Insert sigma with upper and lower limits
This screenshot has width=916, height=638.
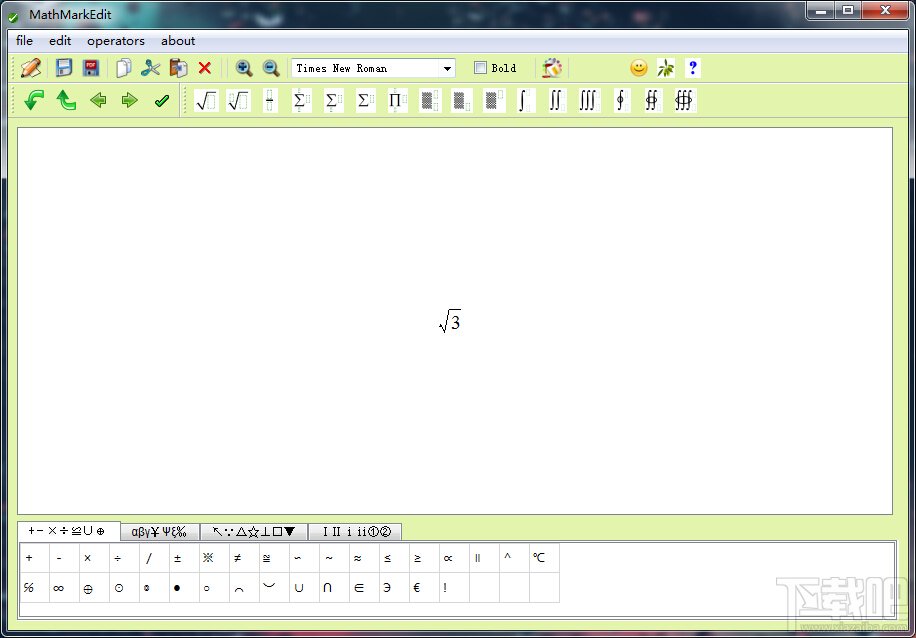301,100
